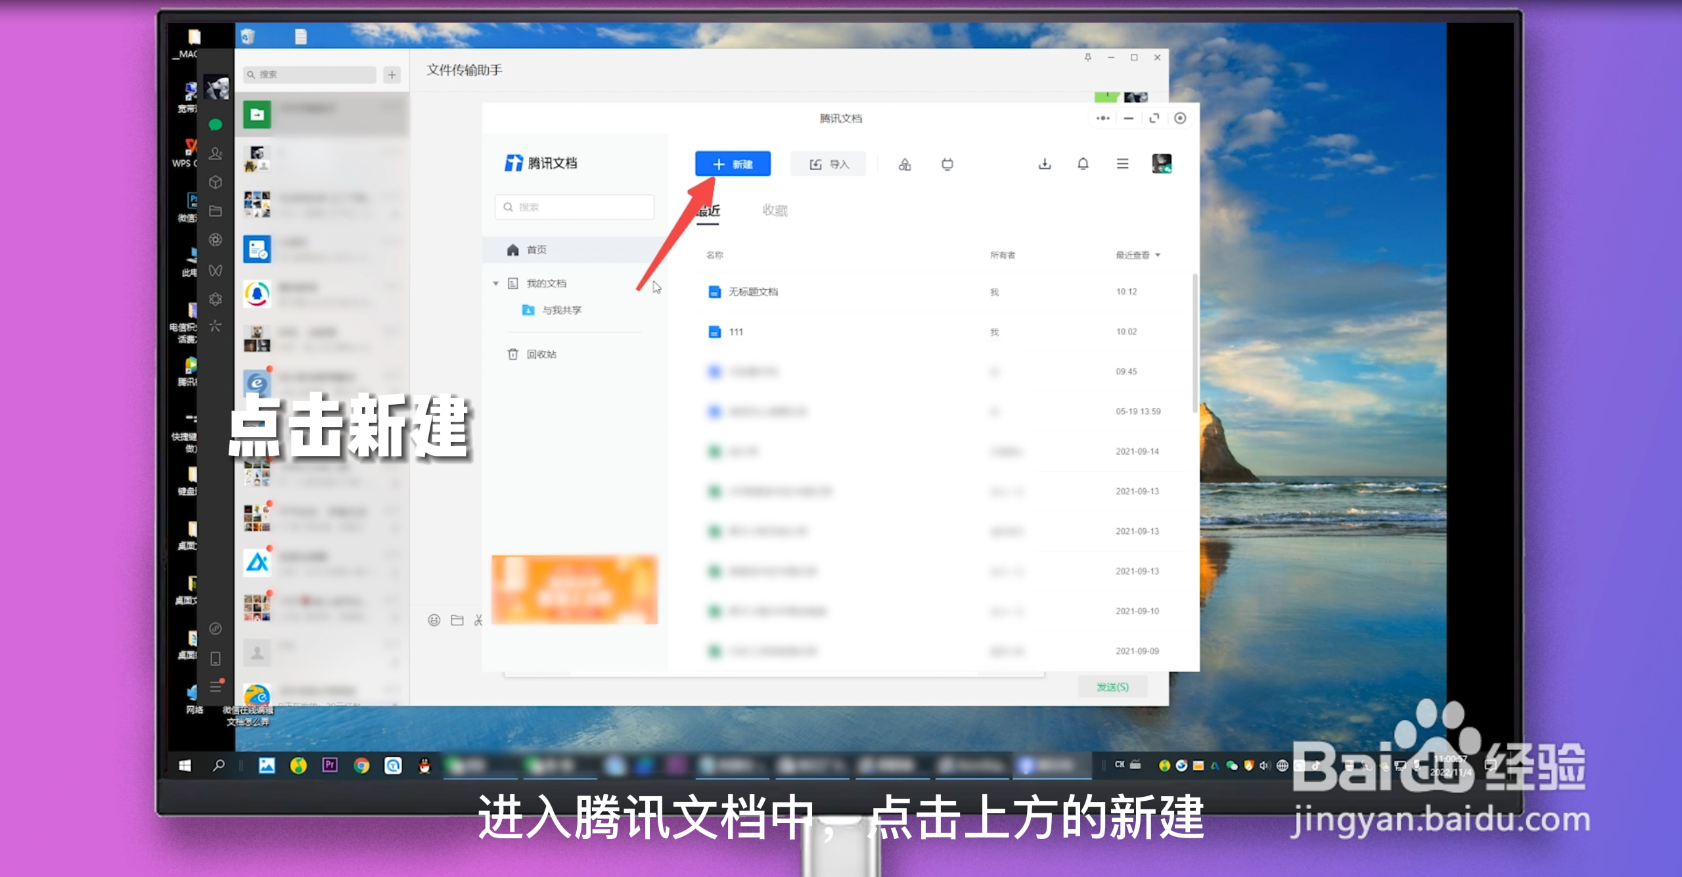The height and width of the screenshot is (877, 1682).
Task: Open the WeChat moments aperture icon
Action: 215,240
